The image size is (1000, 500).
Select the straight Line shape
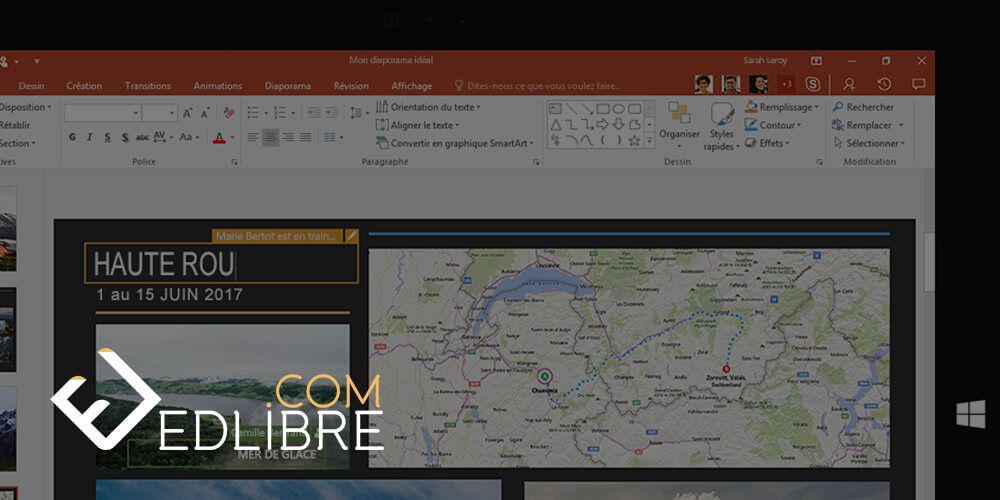pos(571,108)
